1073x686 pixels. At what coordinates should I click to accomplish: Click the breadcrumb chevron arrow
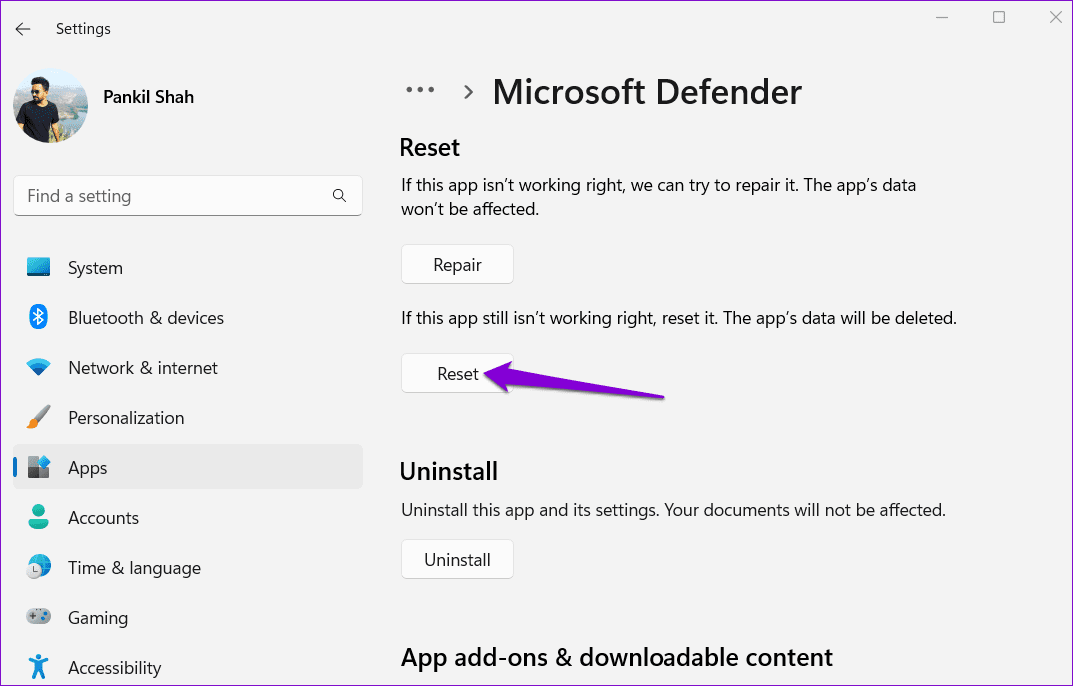[468, 92]
